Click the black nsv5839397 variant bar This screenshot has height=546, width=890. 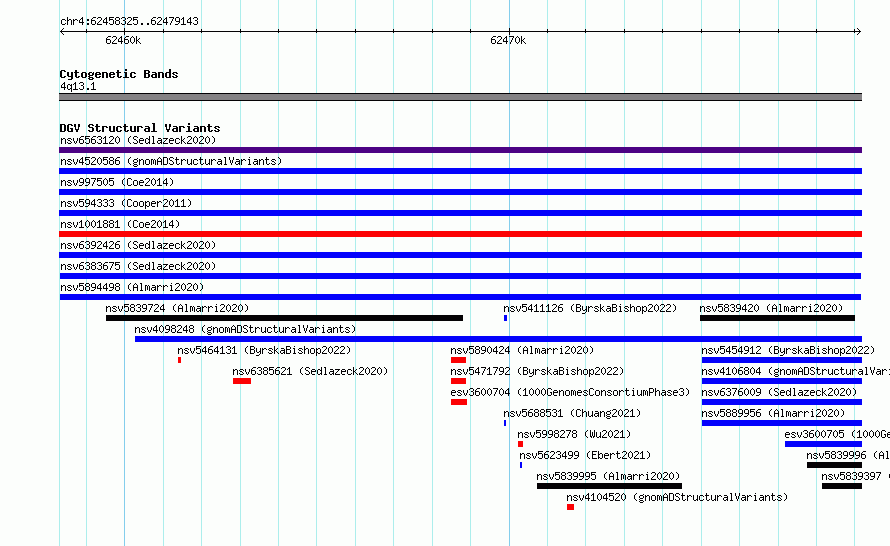[x=842, y=486]
